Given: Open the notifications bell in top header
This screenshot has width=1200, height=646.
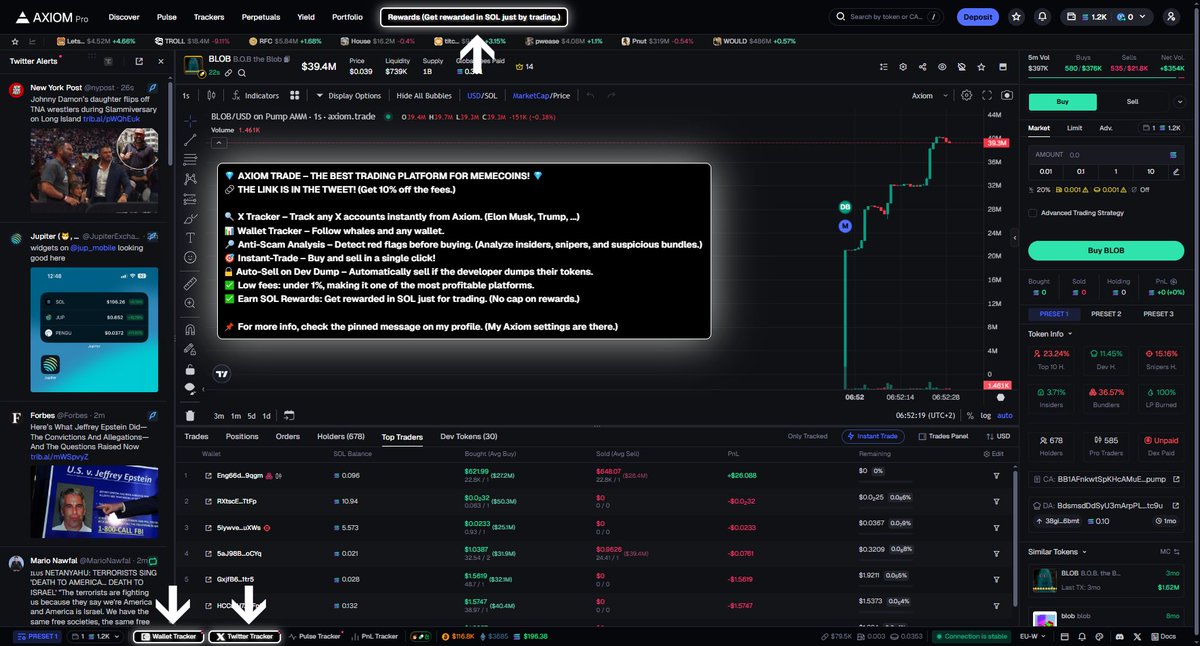Looking at the screenshot, I should pos(1043,17).
